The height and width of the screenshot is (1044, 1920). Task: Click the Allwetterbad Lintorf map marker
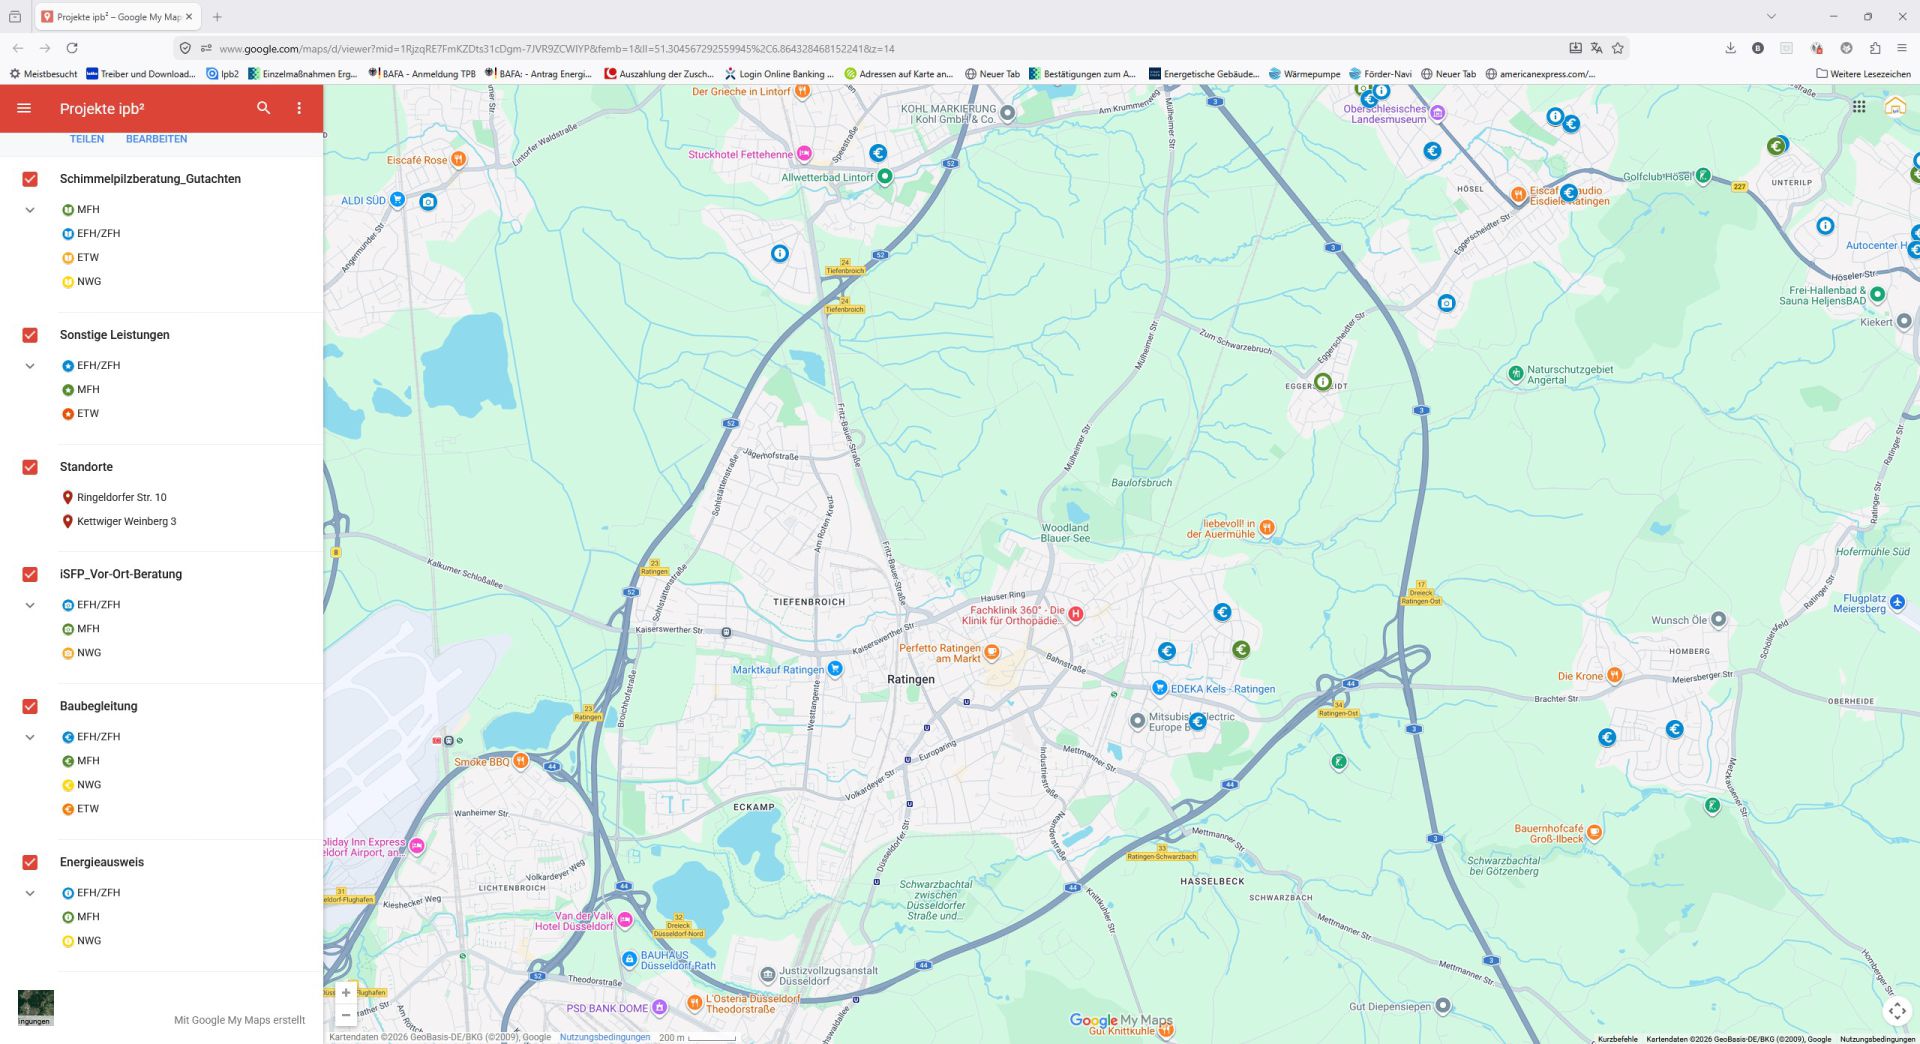pyautogui.click(x=885, y=177)
